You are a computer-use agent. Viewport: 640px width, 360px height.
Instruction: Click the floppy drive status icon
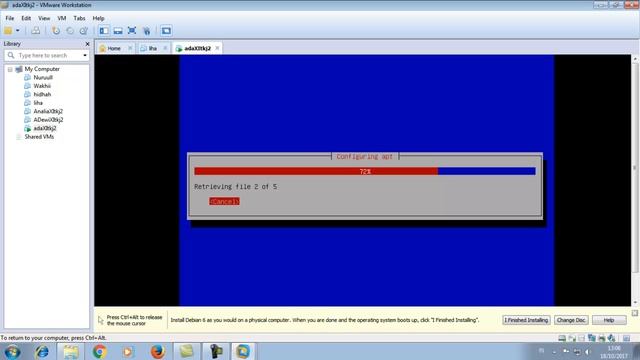(582, 338)
